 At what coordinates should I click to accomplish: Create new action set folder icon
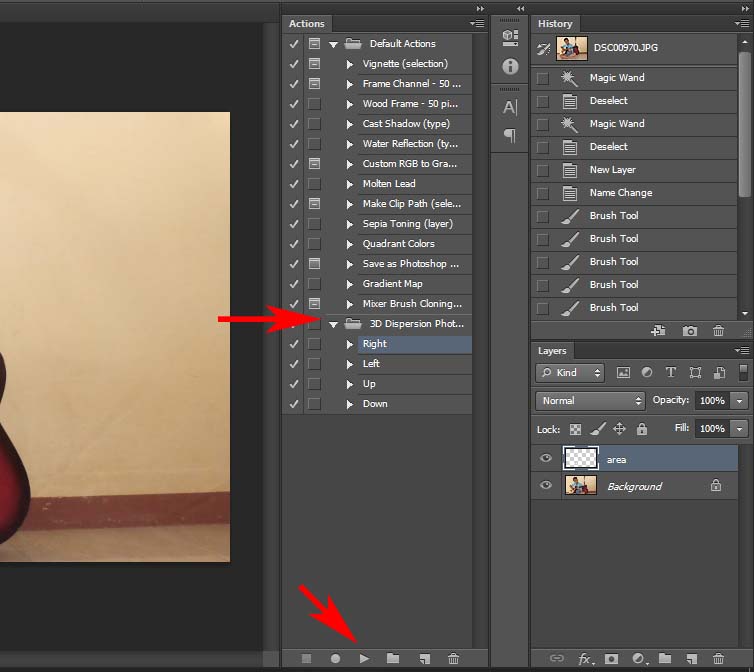393,658
